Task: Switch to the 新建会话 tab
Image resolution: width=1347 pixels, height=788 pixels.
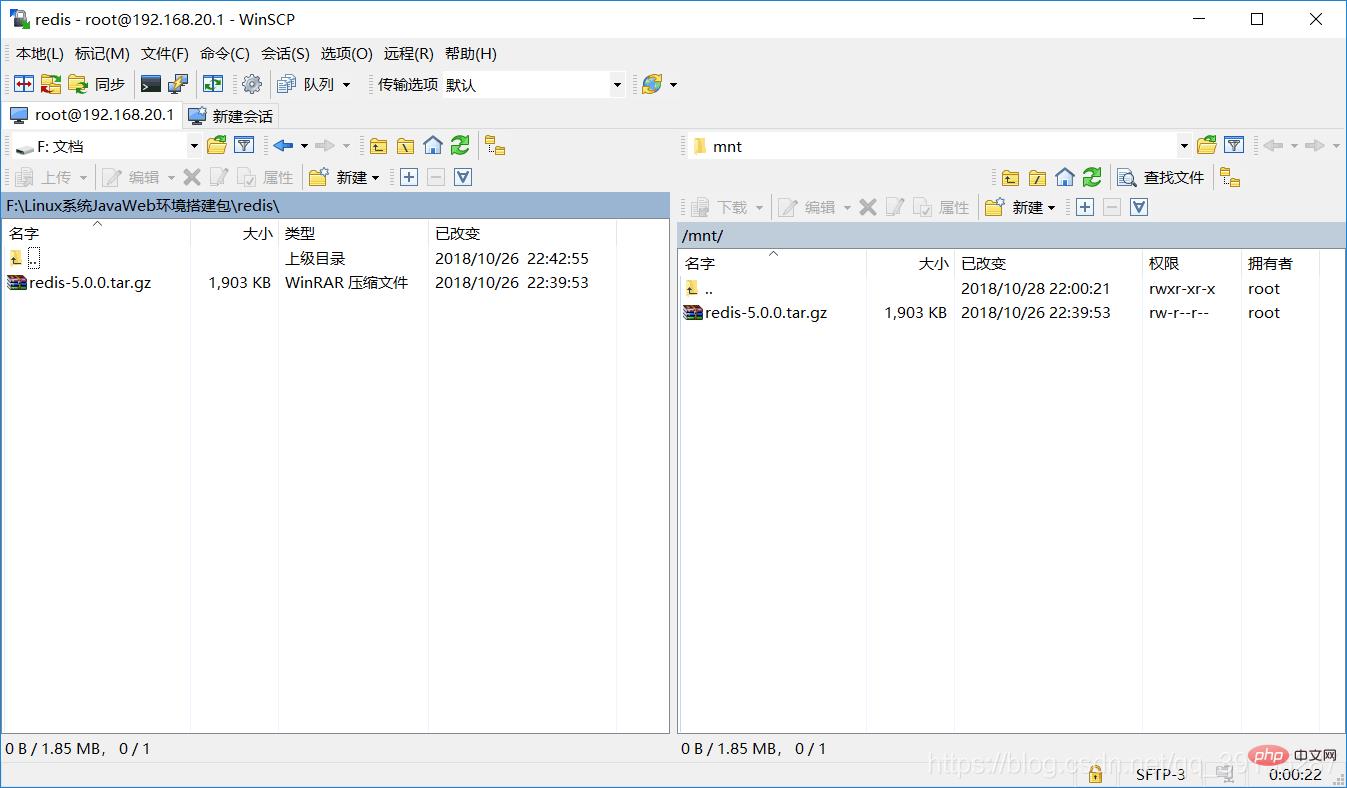Action: click(x=230, y=116)
